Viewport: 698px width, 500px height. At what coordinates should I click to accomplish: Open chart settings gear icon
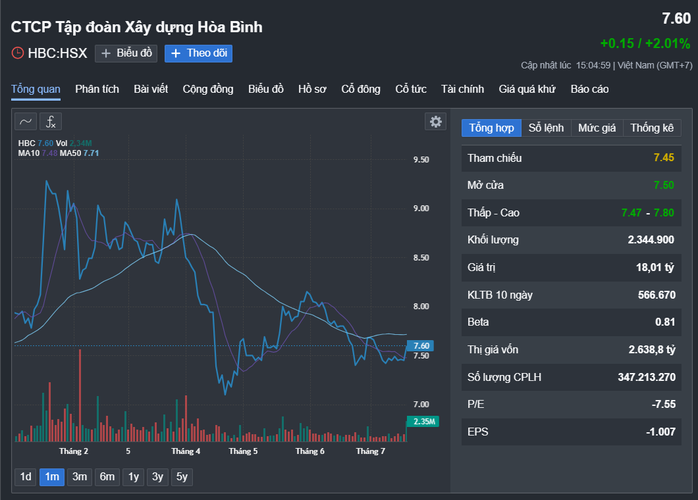tap(436, 122)
